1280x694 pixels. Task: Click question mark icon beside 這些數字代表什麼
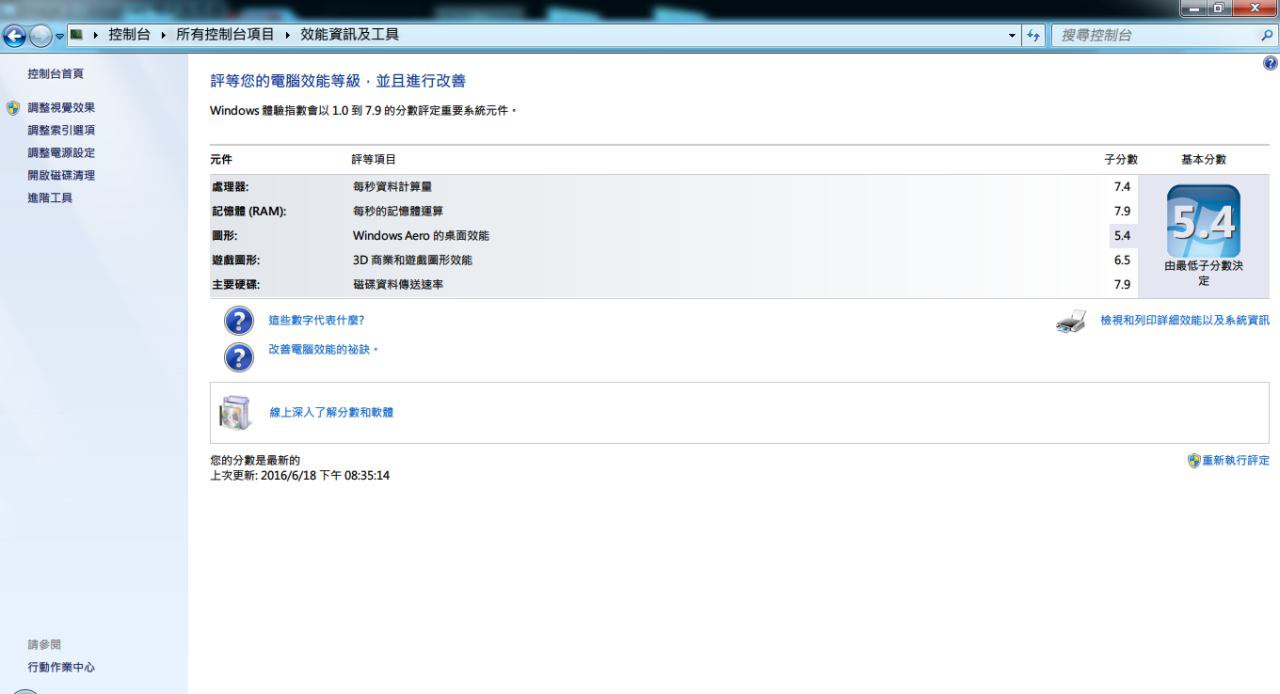coord(238,321)
